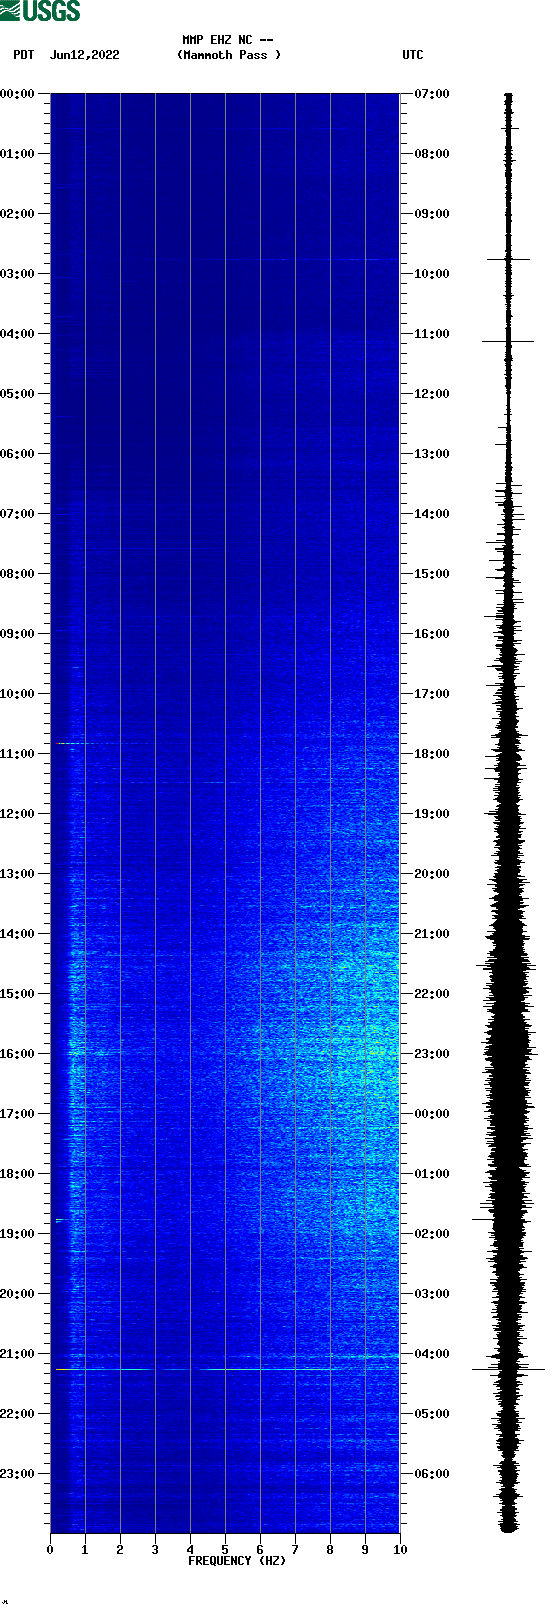Viewport: 552px width, 1613px height.
Task: Click the large seismogram spike near 11:00 UTC
Action: tap(508, 342)
